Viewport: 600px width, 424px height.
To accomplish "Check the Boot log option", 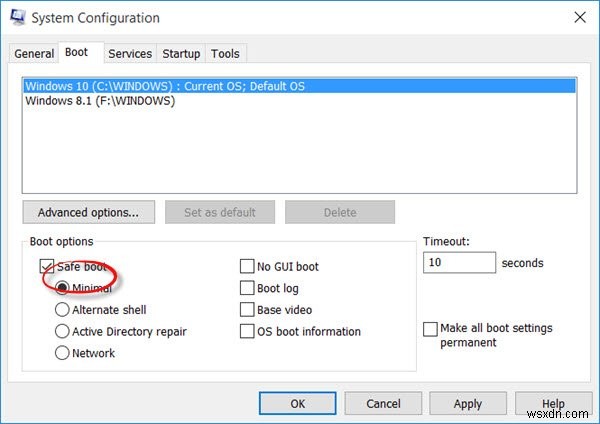I will coord(246,288).
